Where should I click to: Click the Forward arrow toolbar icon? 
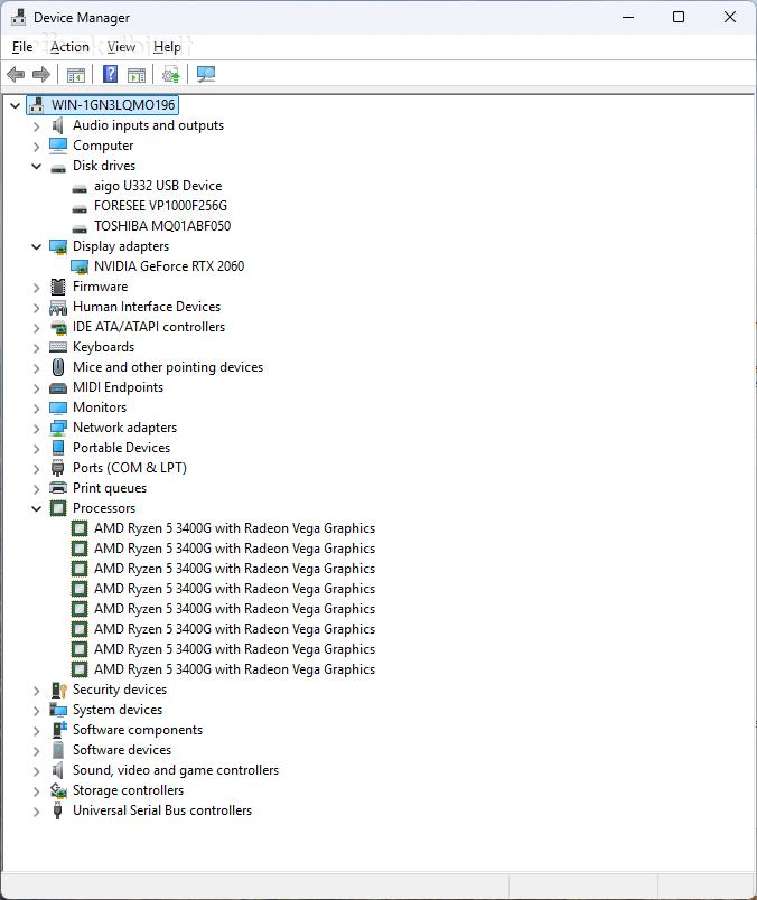pyautogui.click(x=41, y=74)
